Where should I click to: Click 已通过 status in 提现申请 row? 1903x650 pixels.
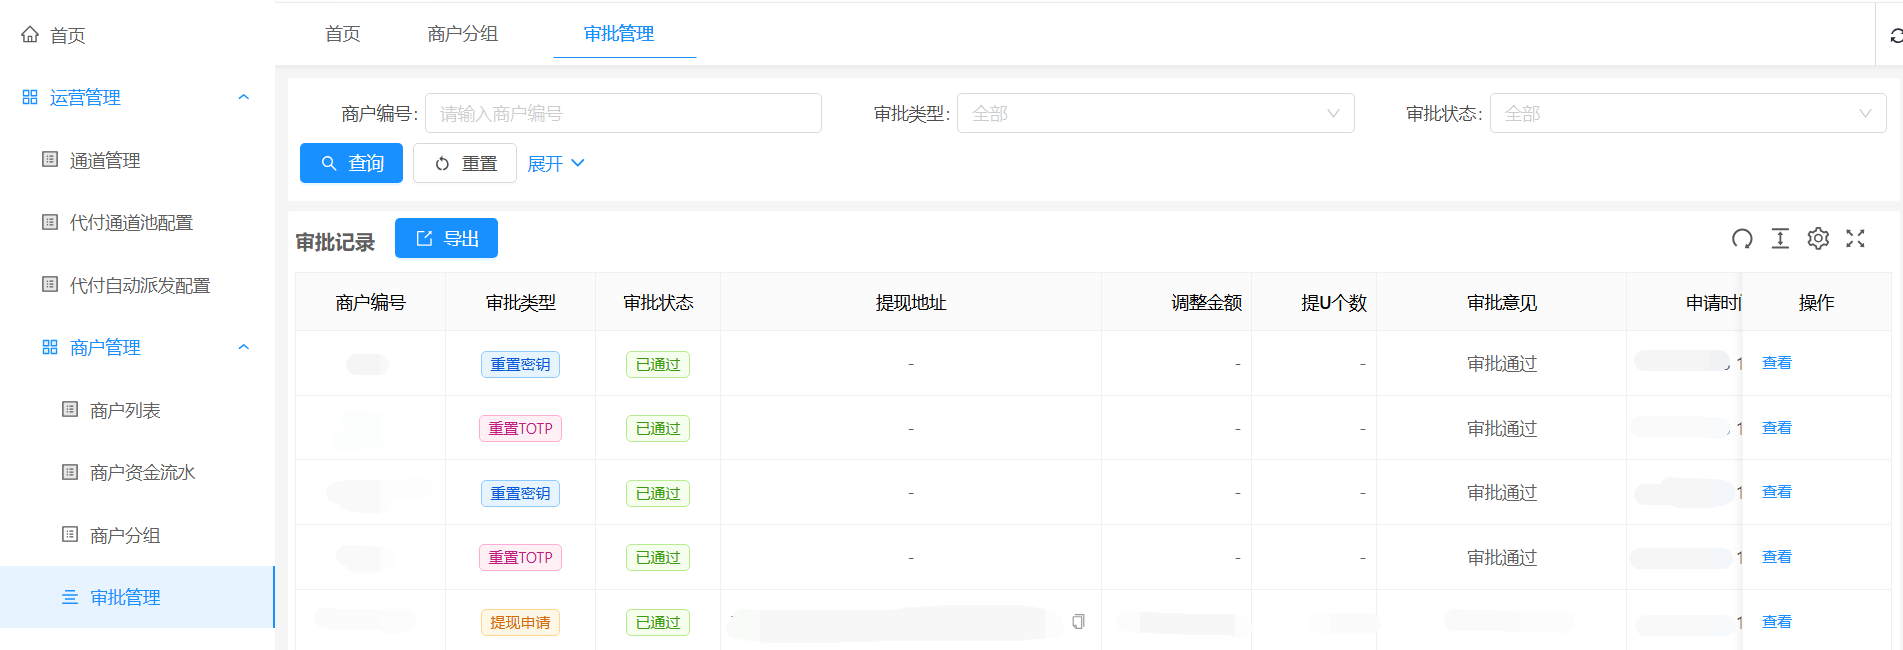pos(658,622)
